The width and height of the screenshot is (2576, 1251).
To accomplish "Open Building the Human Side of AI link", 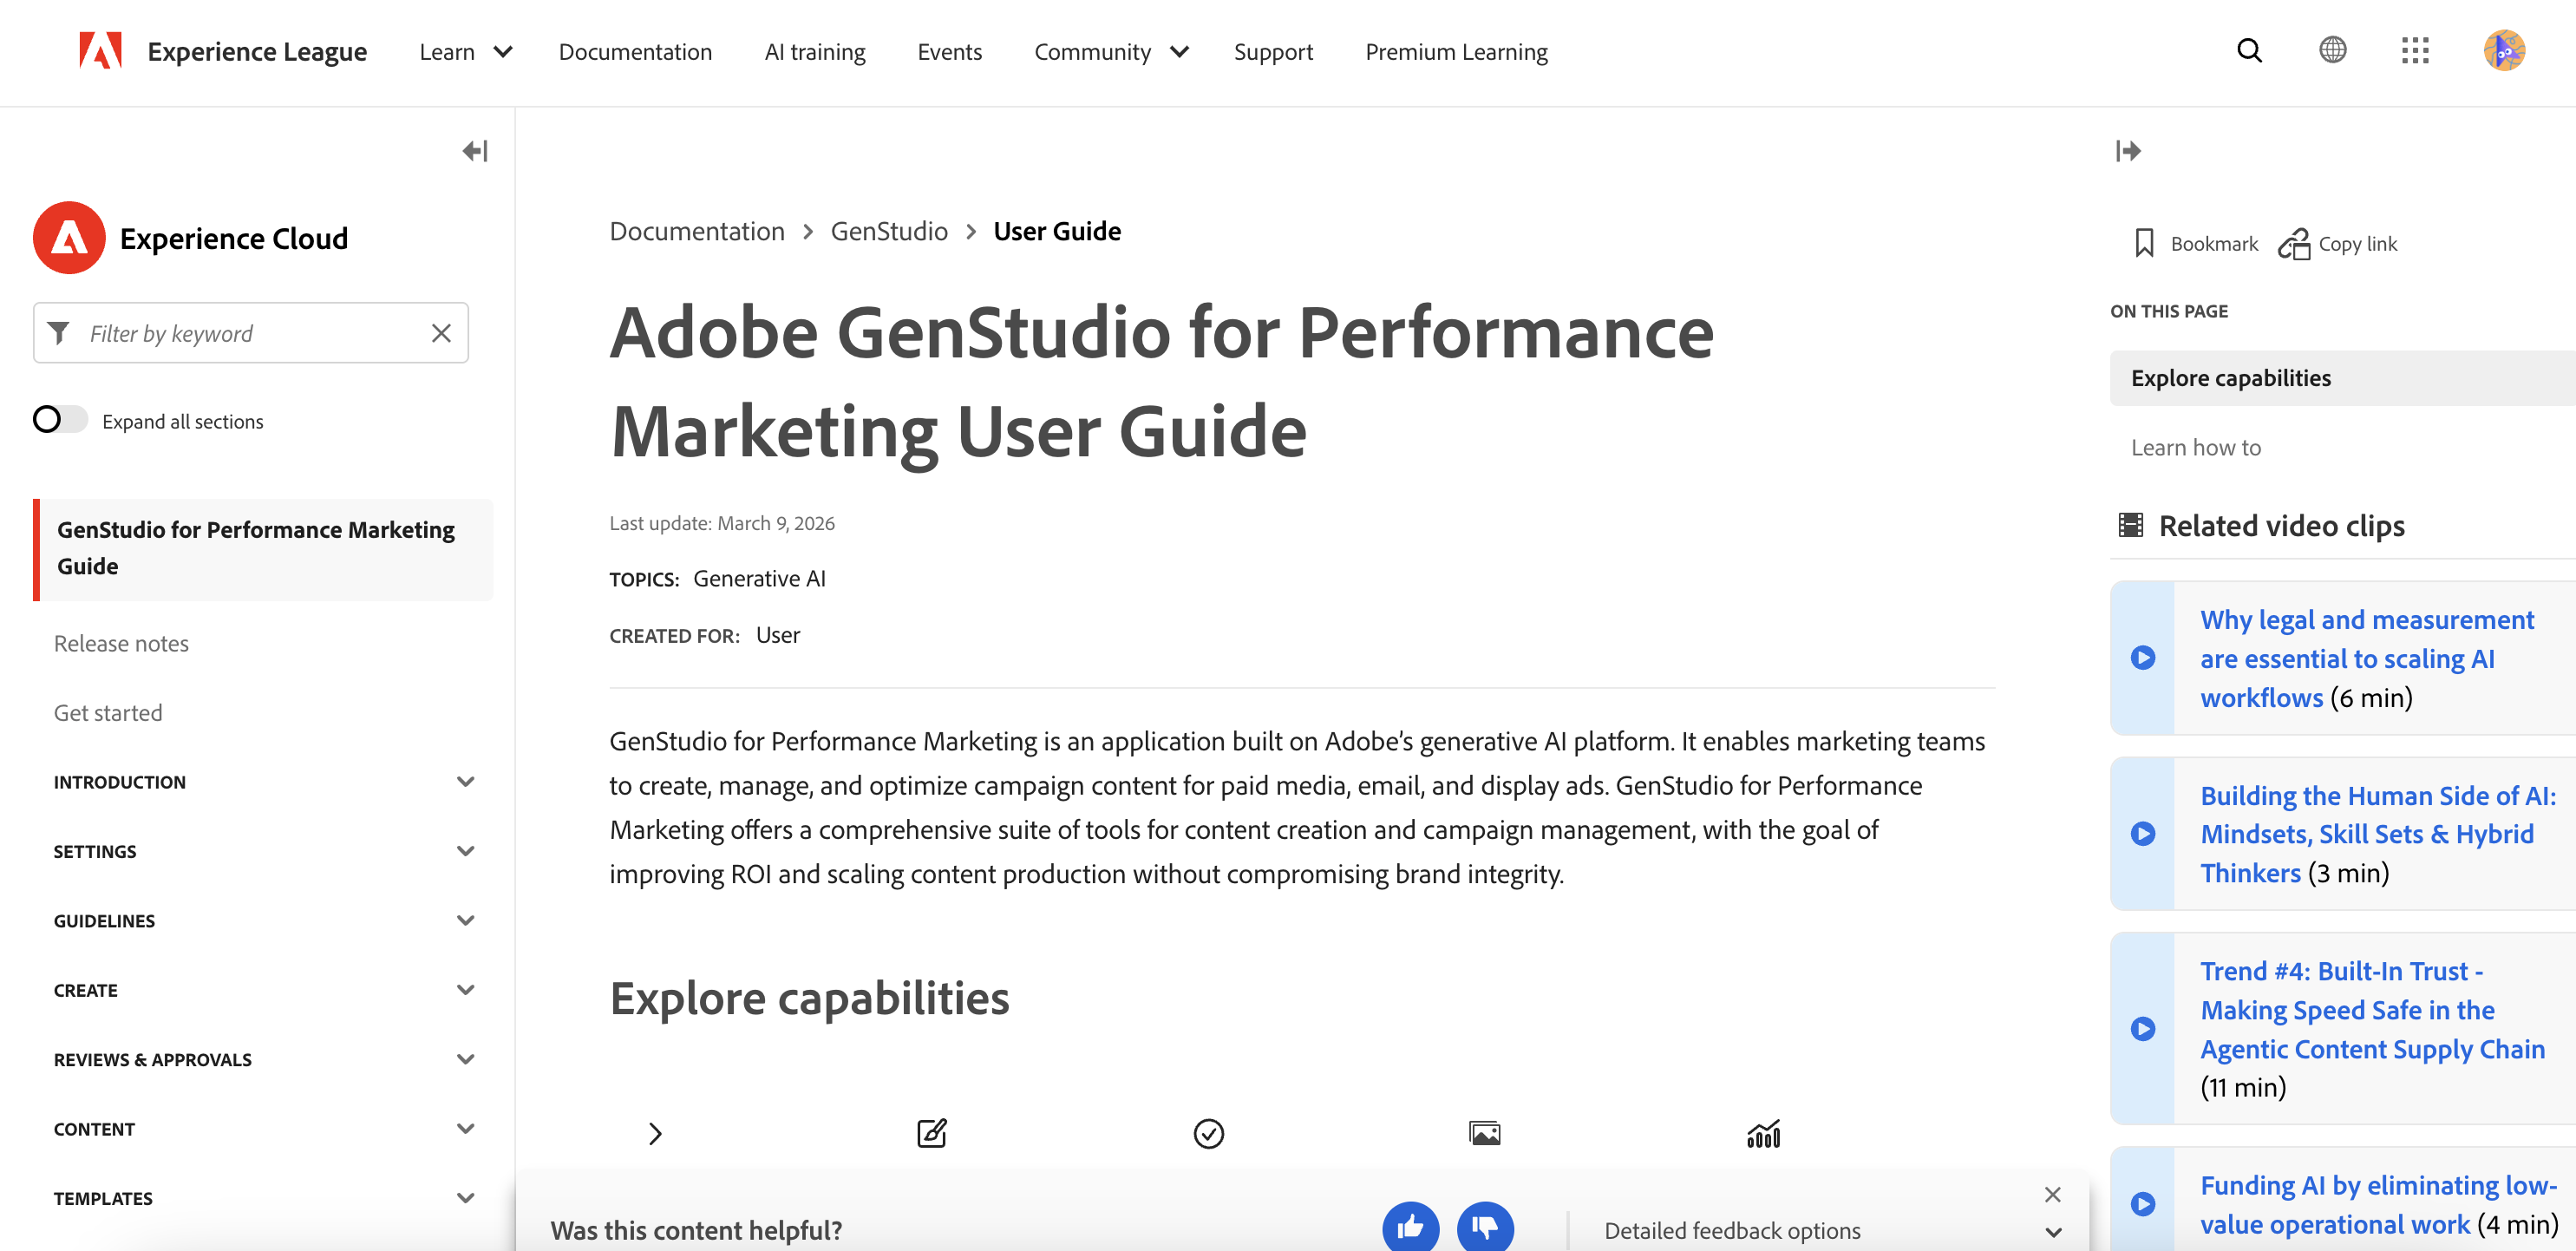I will click(x=2377, y=834).
